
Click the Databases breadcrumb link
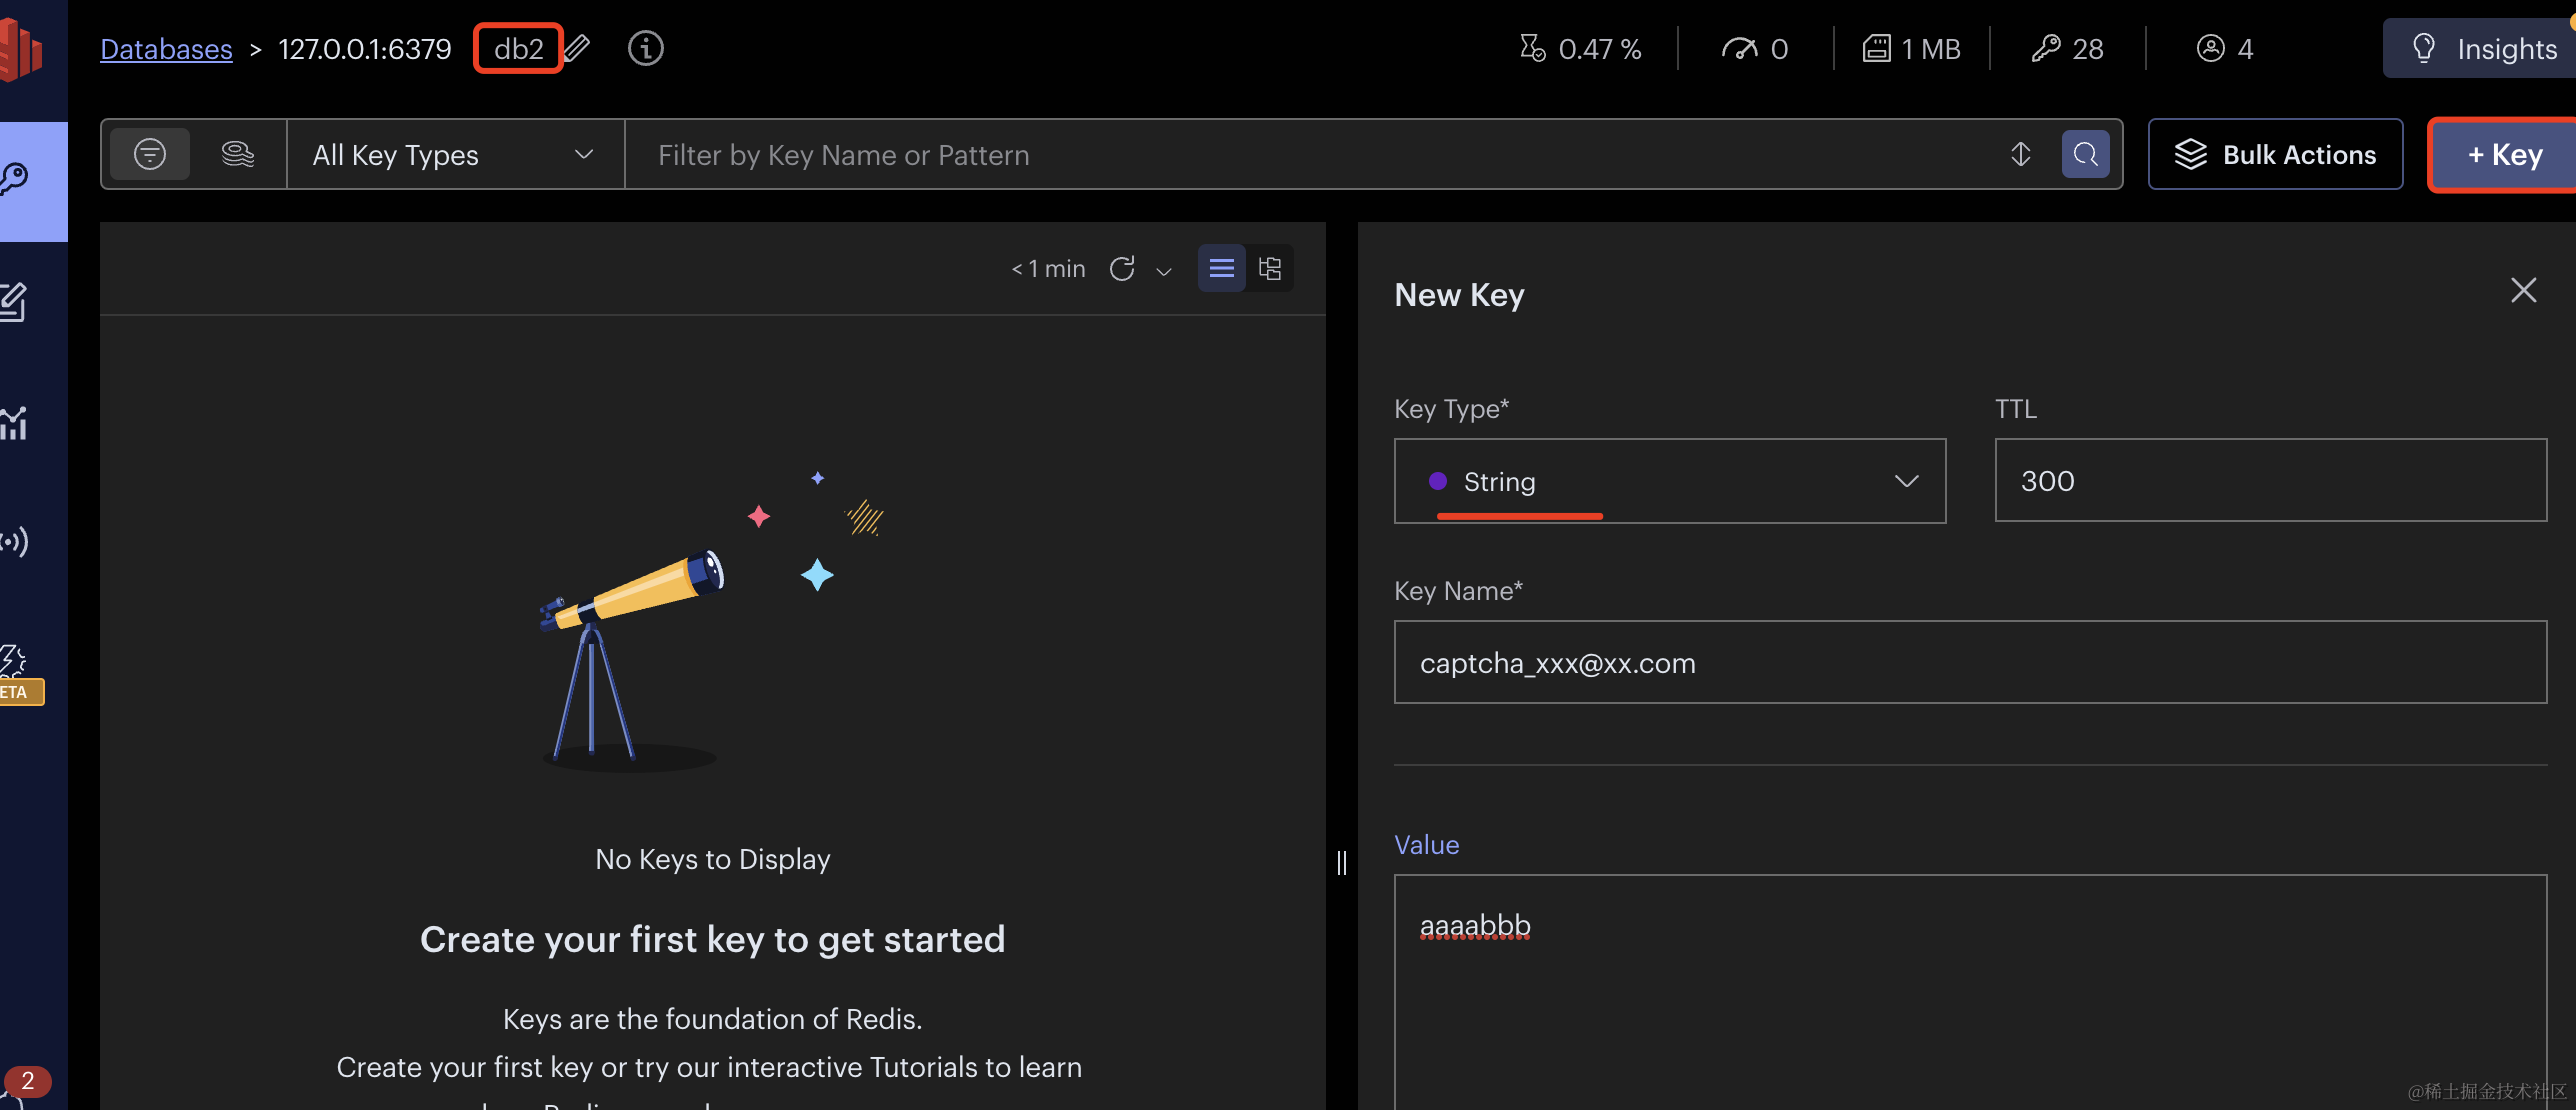[166, 48]
